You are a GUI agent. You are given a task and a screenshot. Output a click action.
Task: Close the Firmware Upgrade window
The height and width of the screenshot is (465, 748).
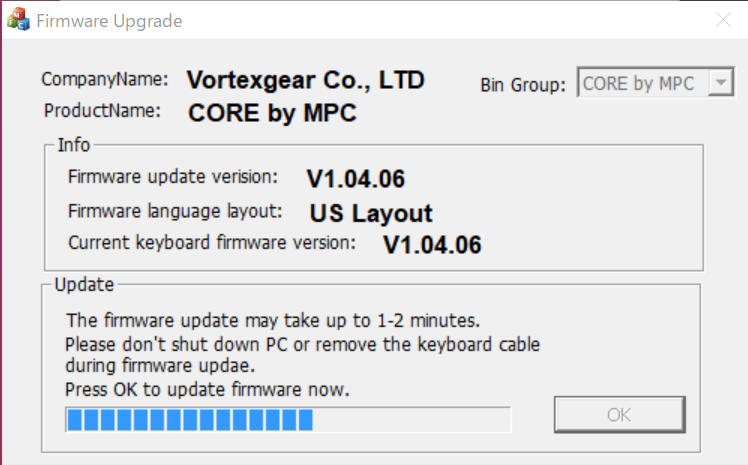[723, 21]
